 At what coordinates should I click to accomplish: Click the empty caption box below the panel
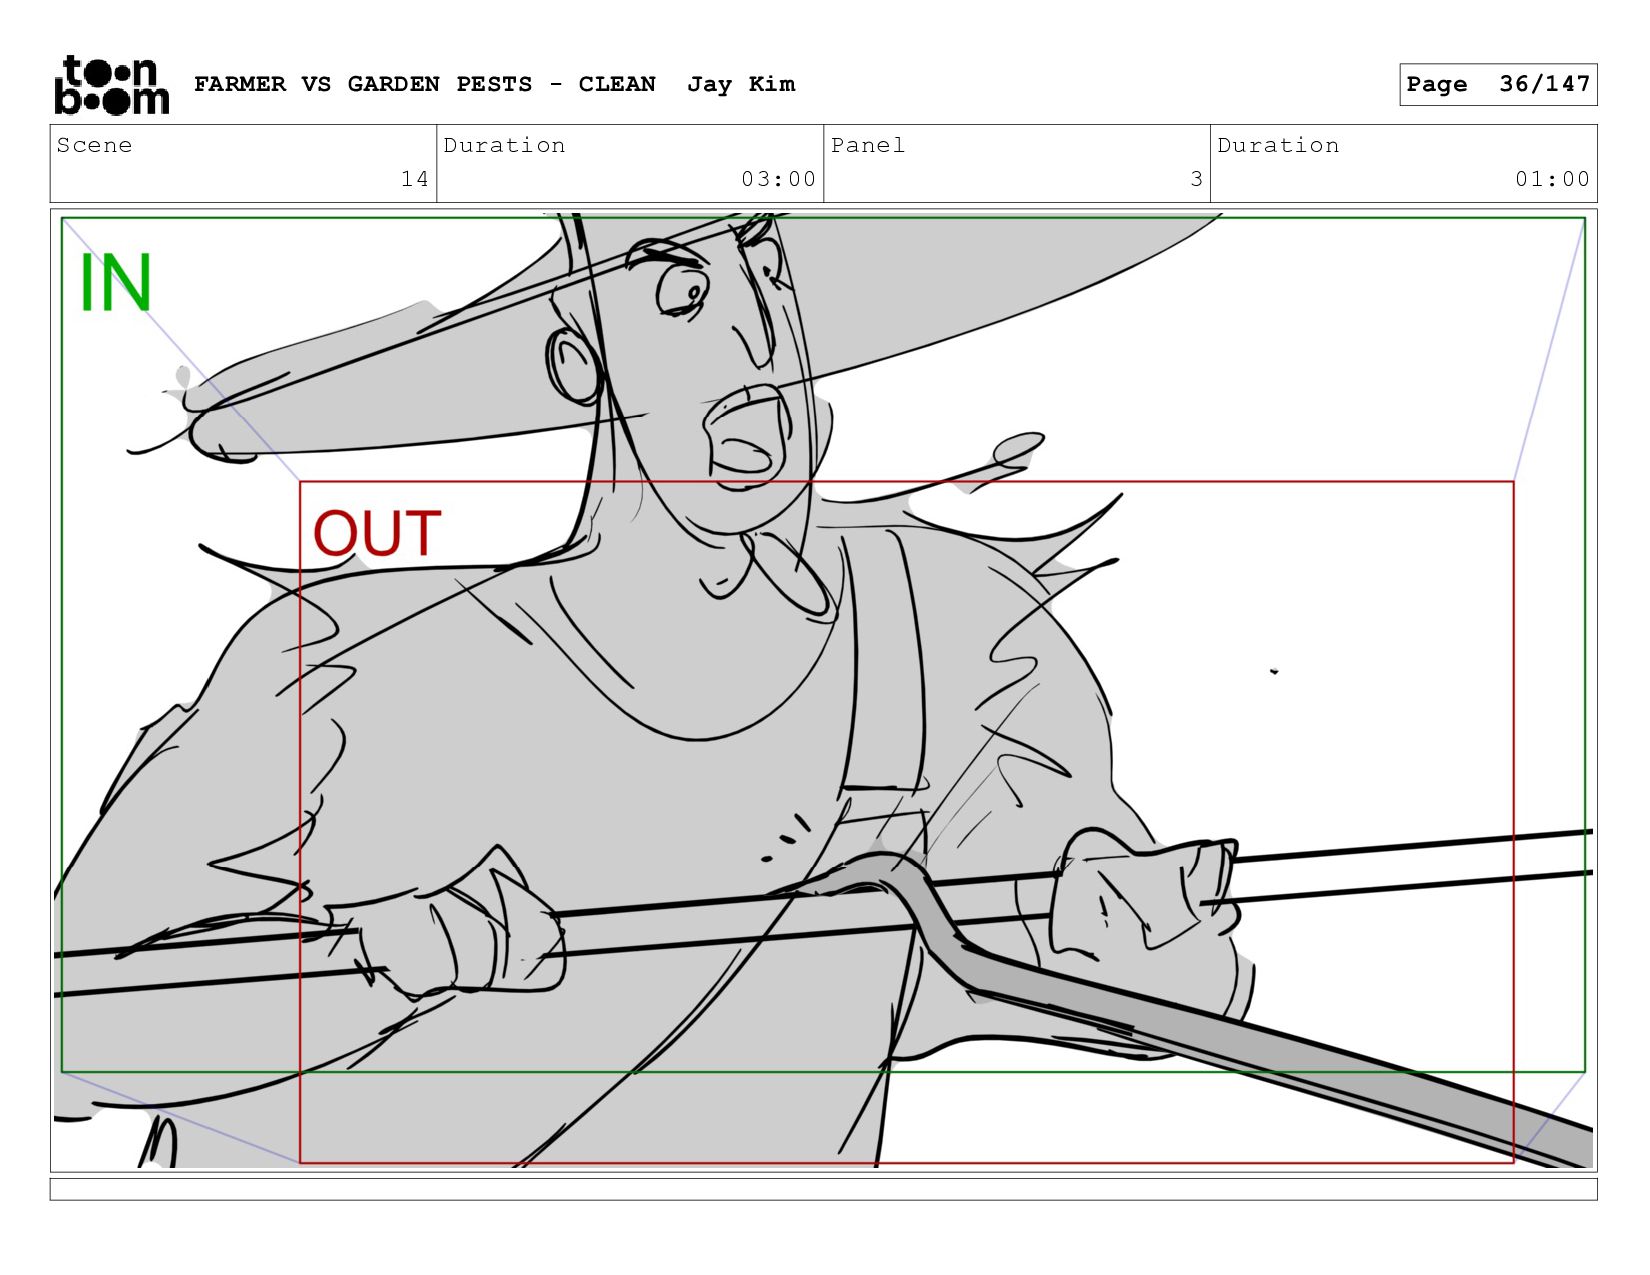point(823,1189)
